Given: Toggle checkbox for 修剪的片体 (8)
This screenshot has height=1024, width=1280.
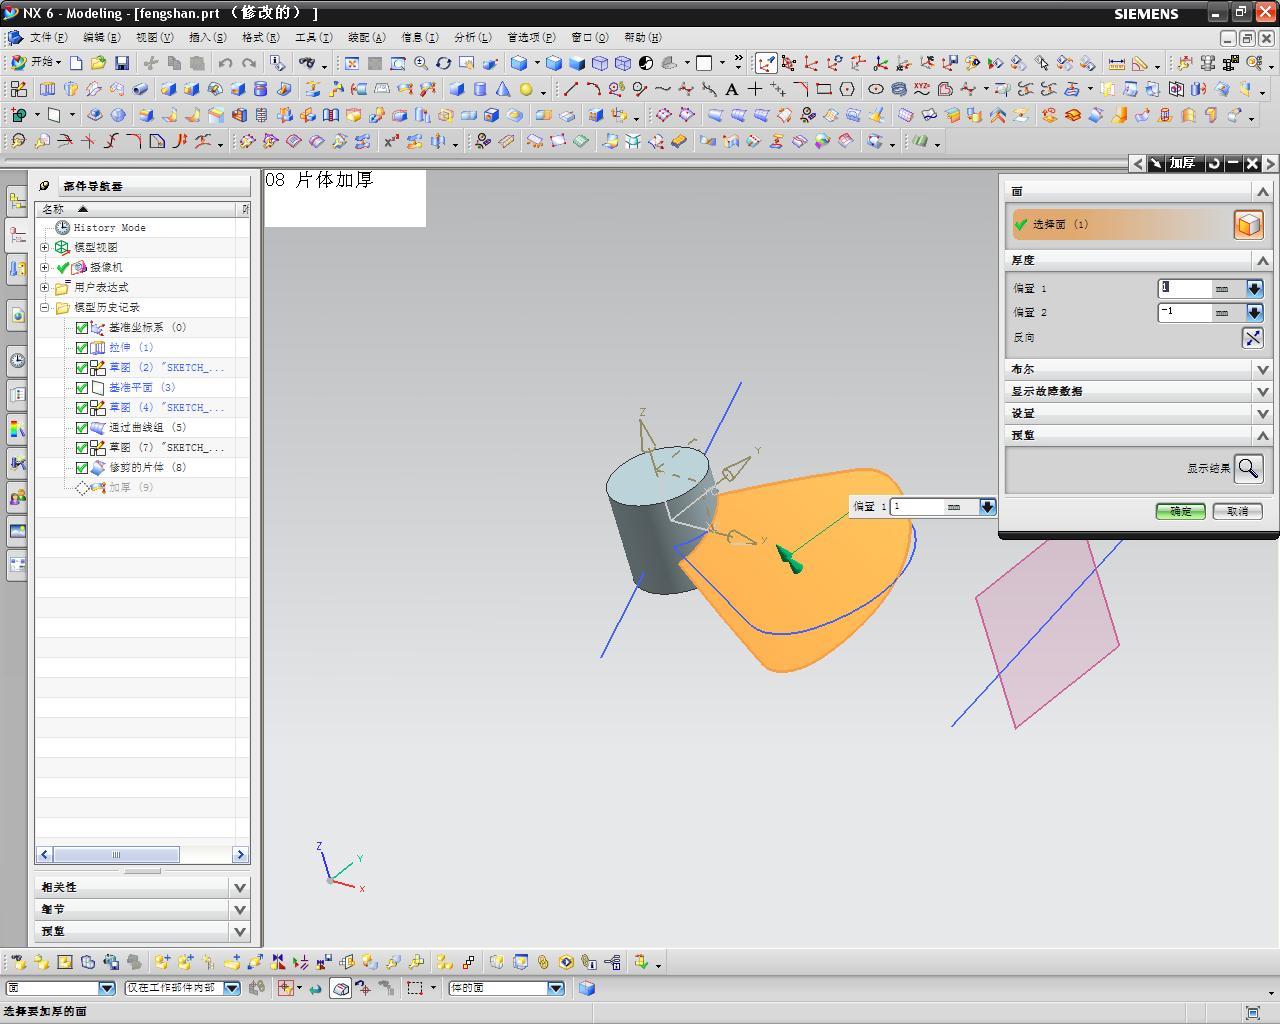Looking at the screenshot, I should coord(82,468).
